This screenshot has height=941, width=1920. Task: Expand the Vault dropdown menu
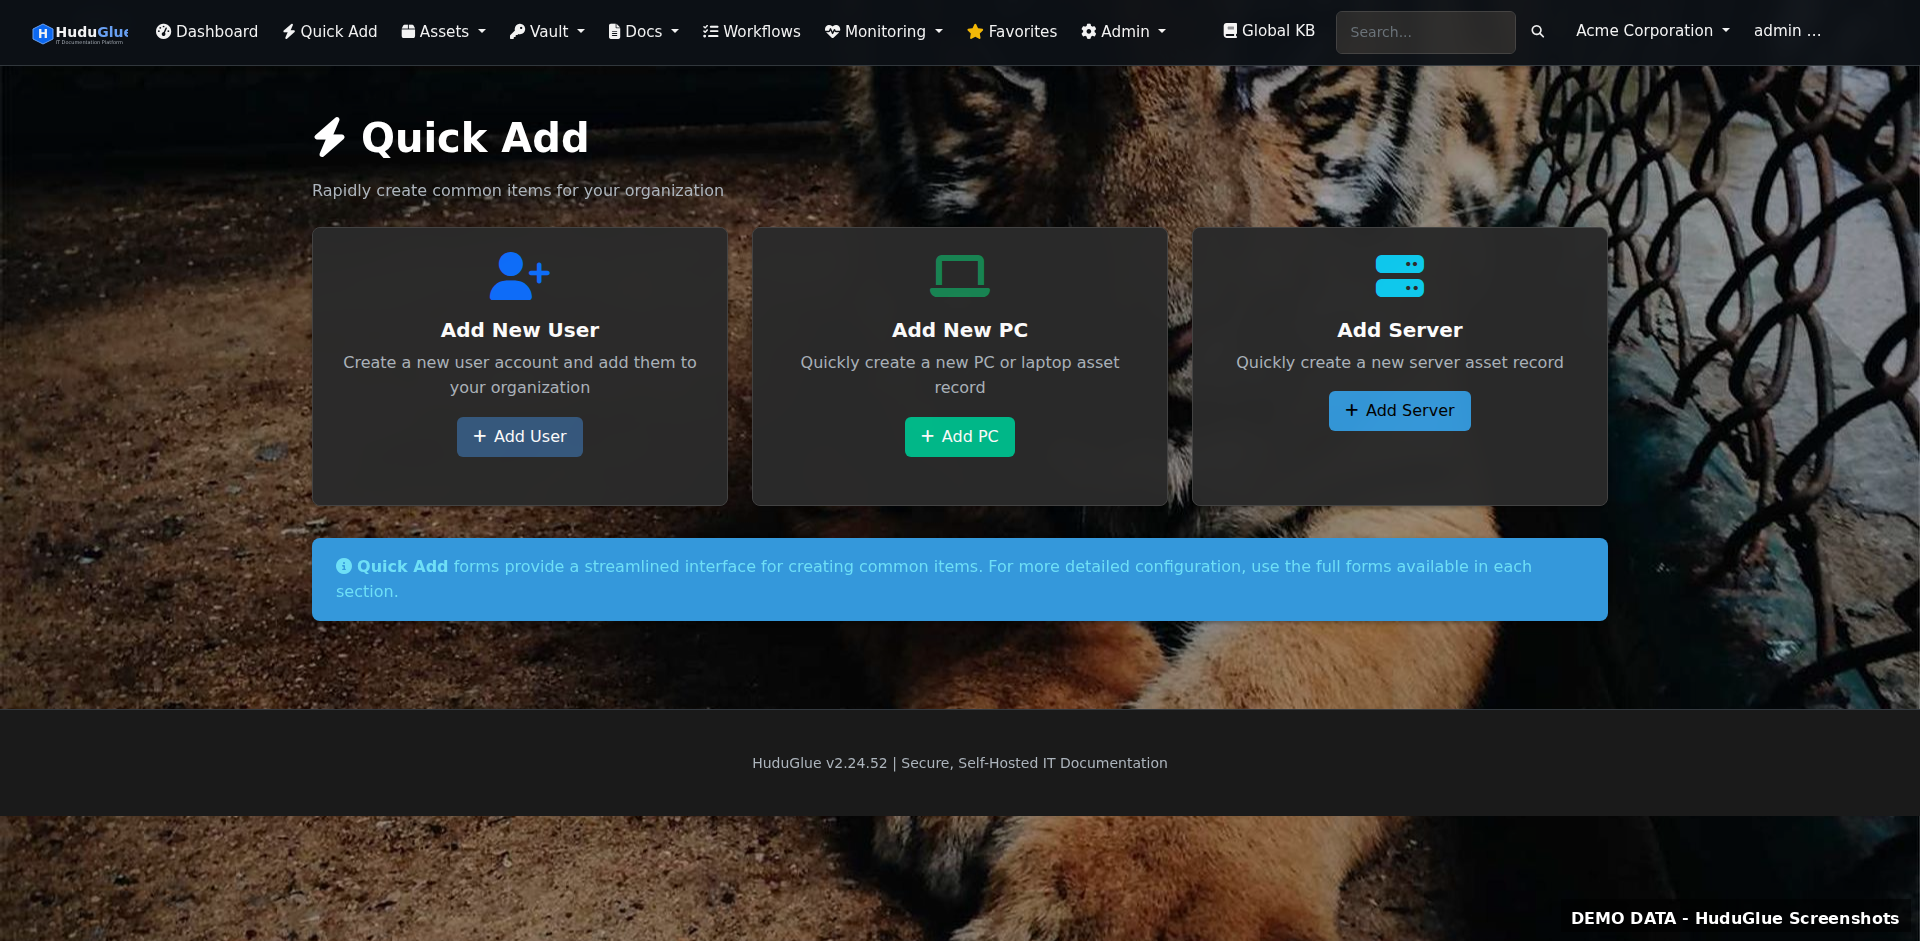coord(547,32)
